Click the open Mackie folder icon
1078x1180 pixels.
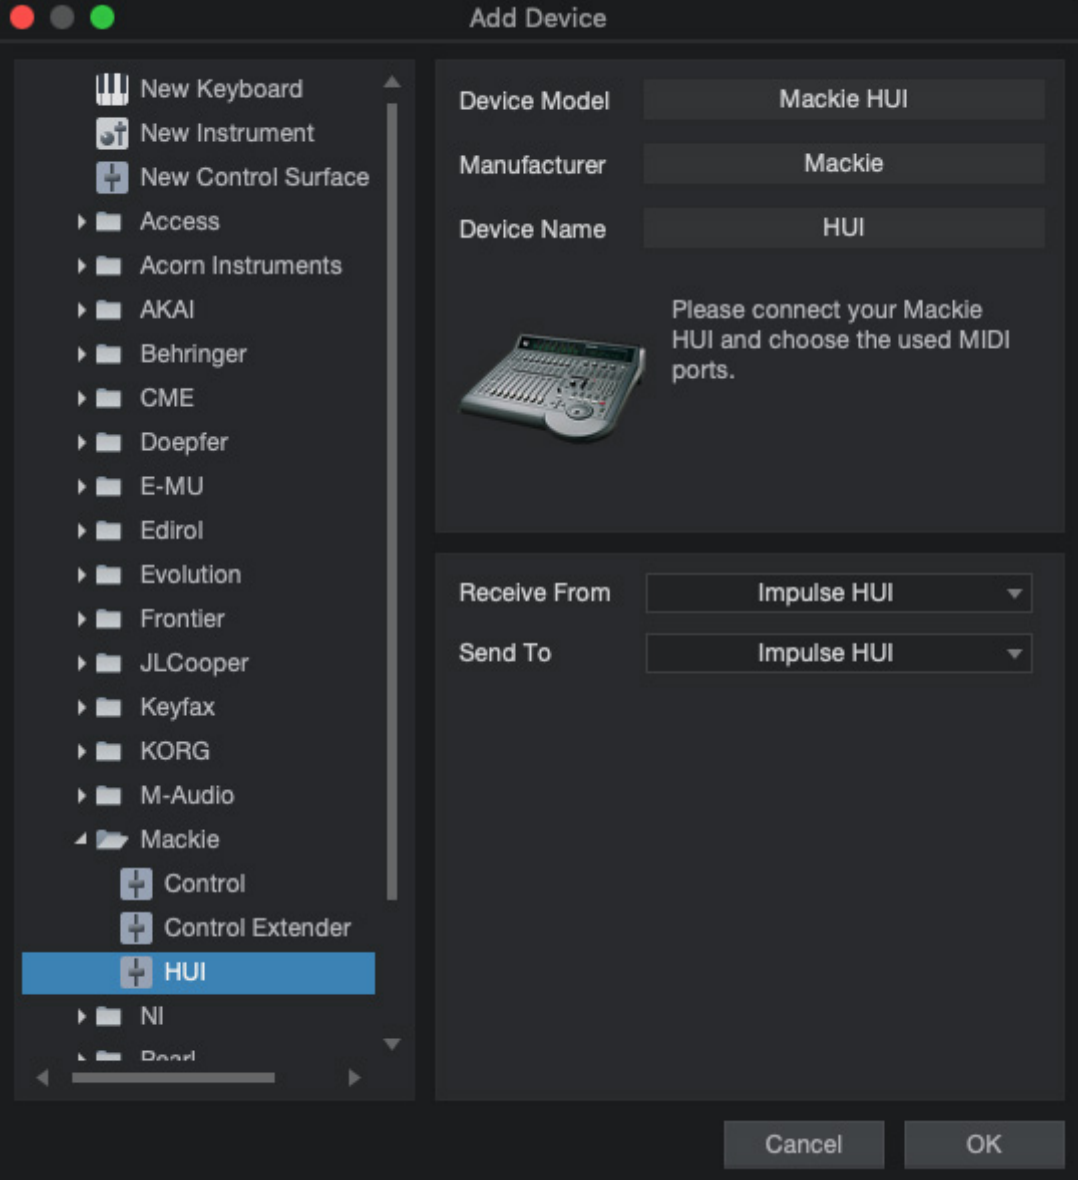click(x=111, y=840)
